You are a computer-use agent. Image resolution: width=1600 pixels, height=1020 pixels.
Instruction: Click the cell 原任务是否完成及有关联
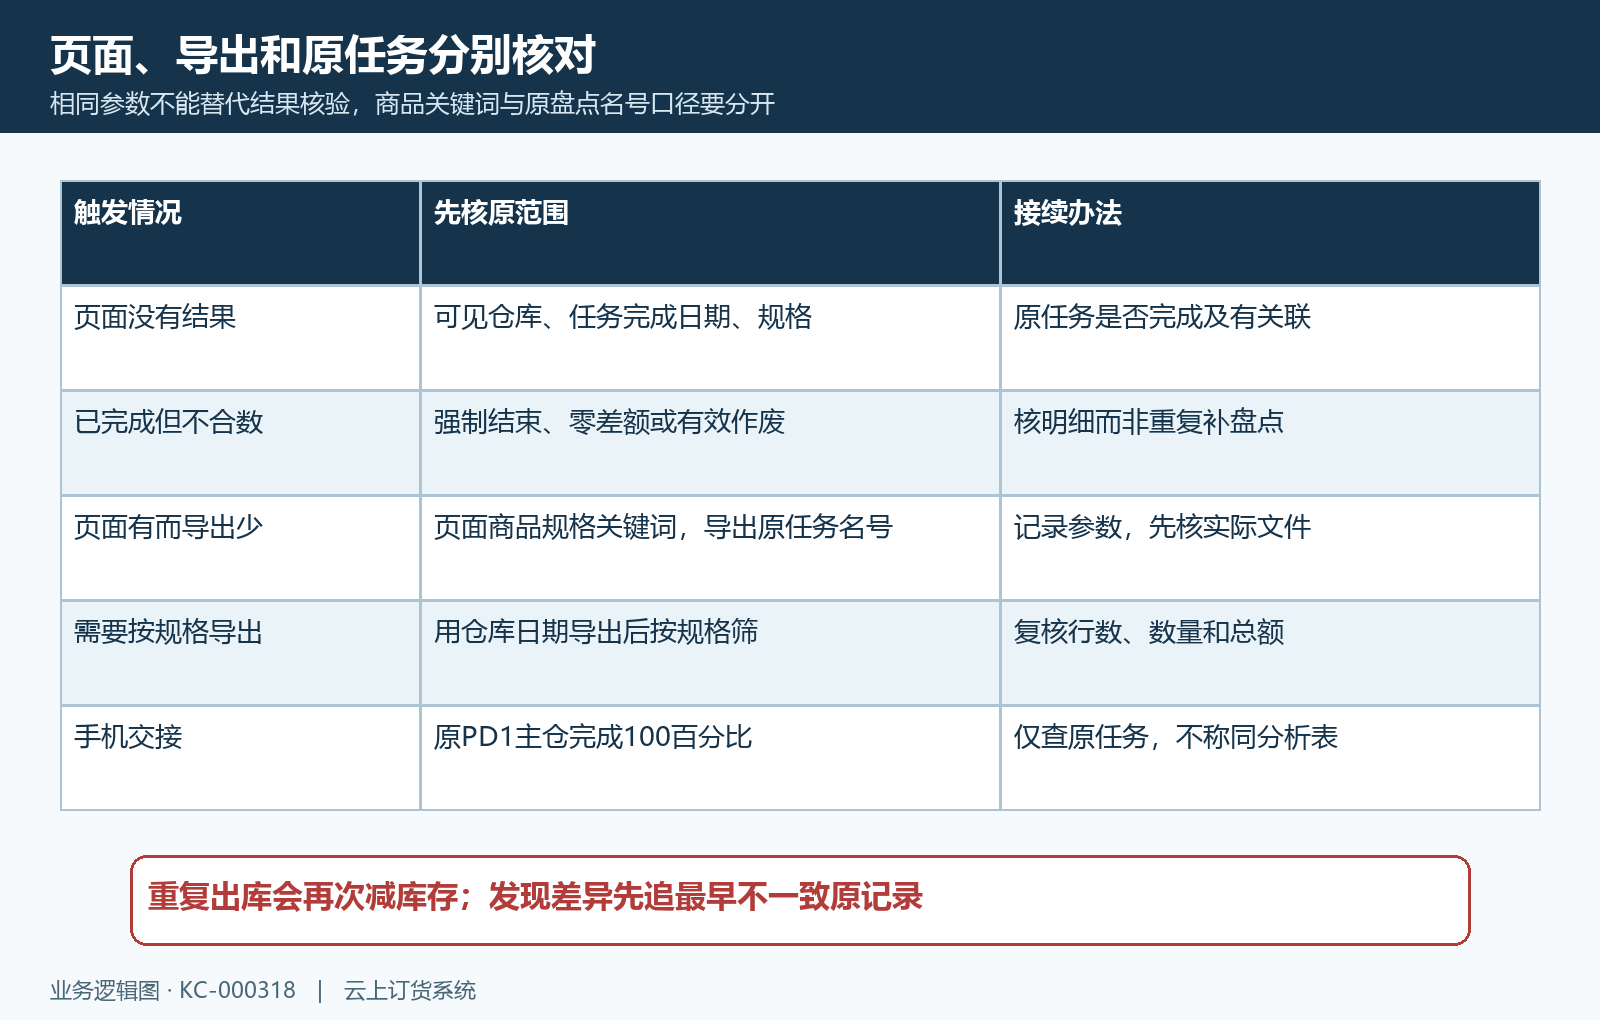tap(1270, 338)
